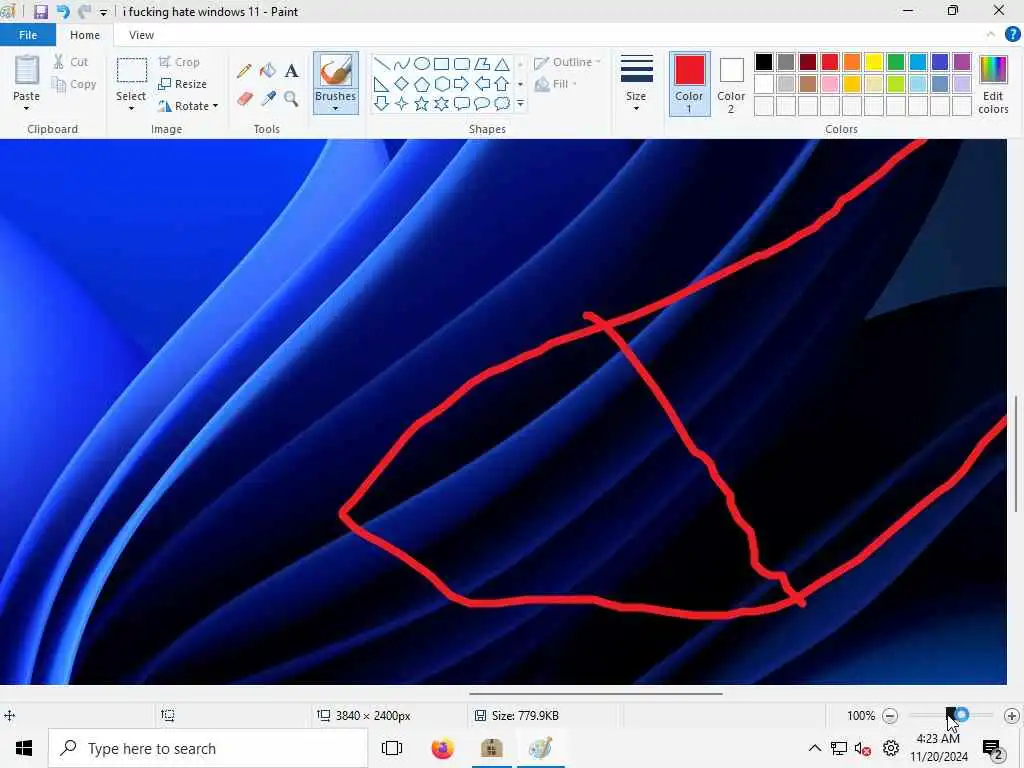Screen dimensions: 1024x768
Task: Switch to the Home ribbon tab
Action: pyautogui.click(x=85, y=35)
